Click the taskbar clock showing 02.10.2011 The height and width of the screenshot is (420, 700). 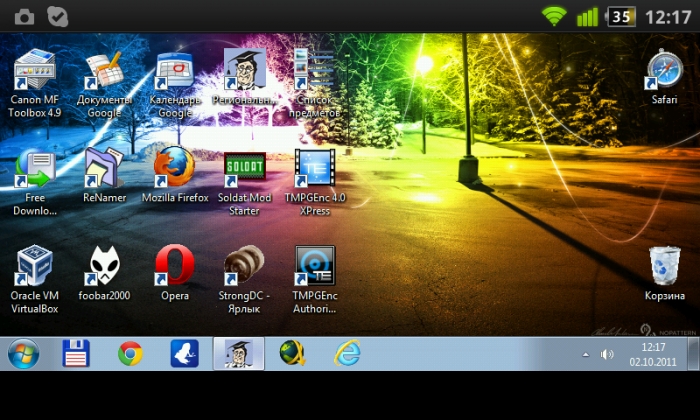tap(653, 354)
